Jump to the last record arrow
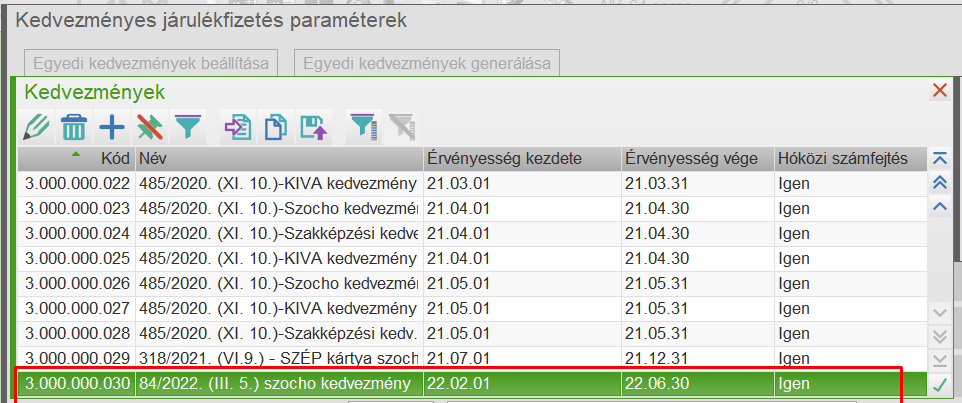Viewport: 962px width, 403px height. tap(939, 359)
